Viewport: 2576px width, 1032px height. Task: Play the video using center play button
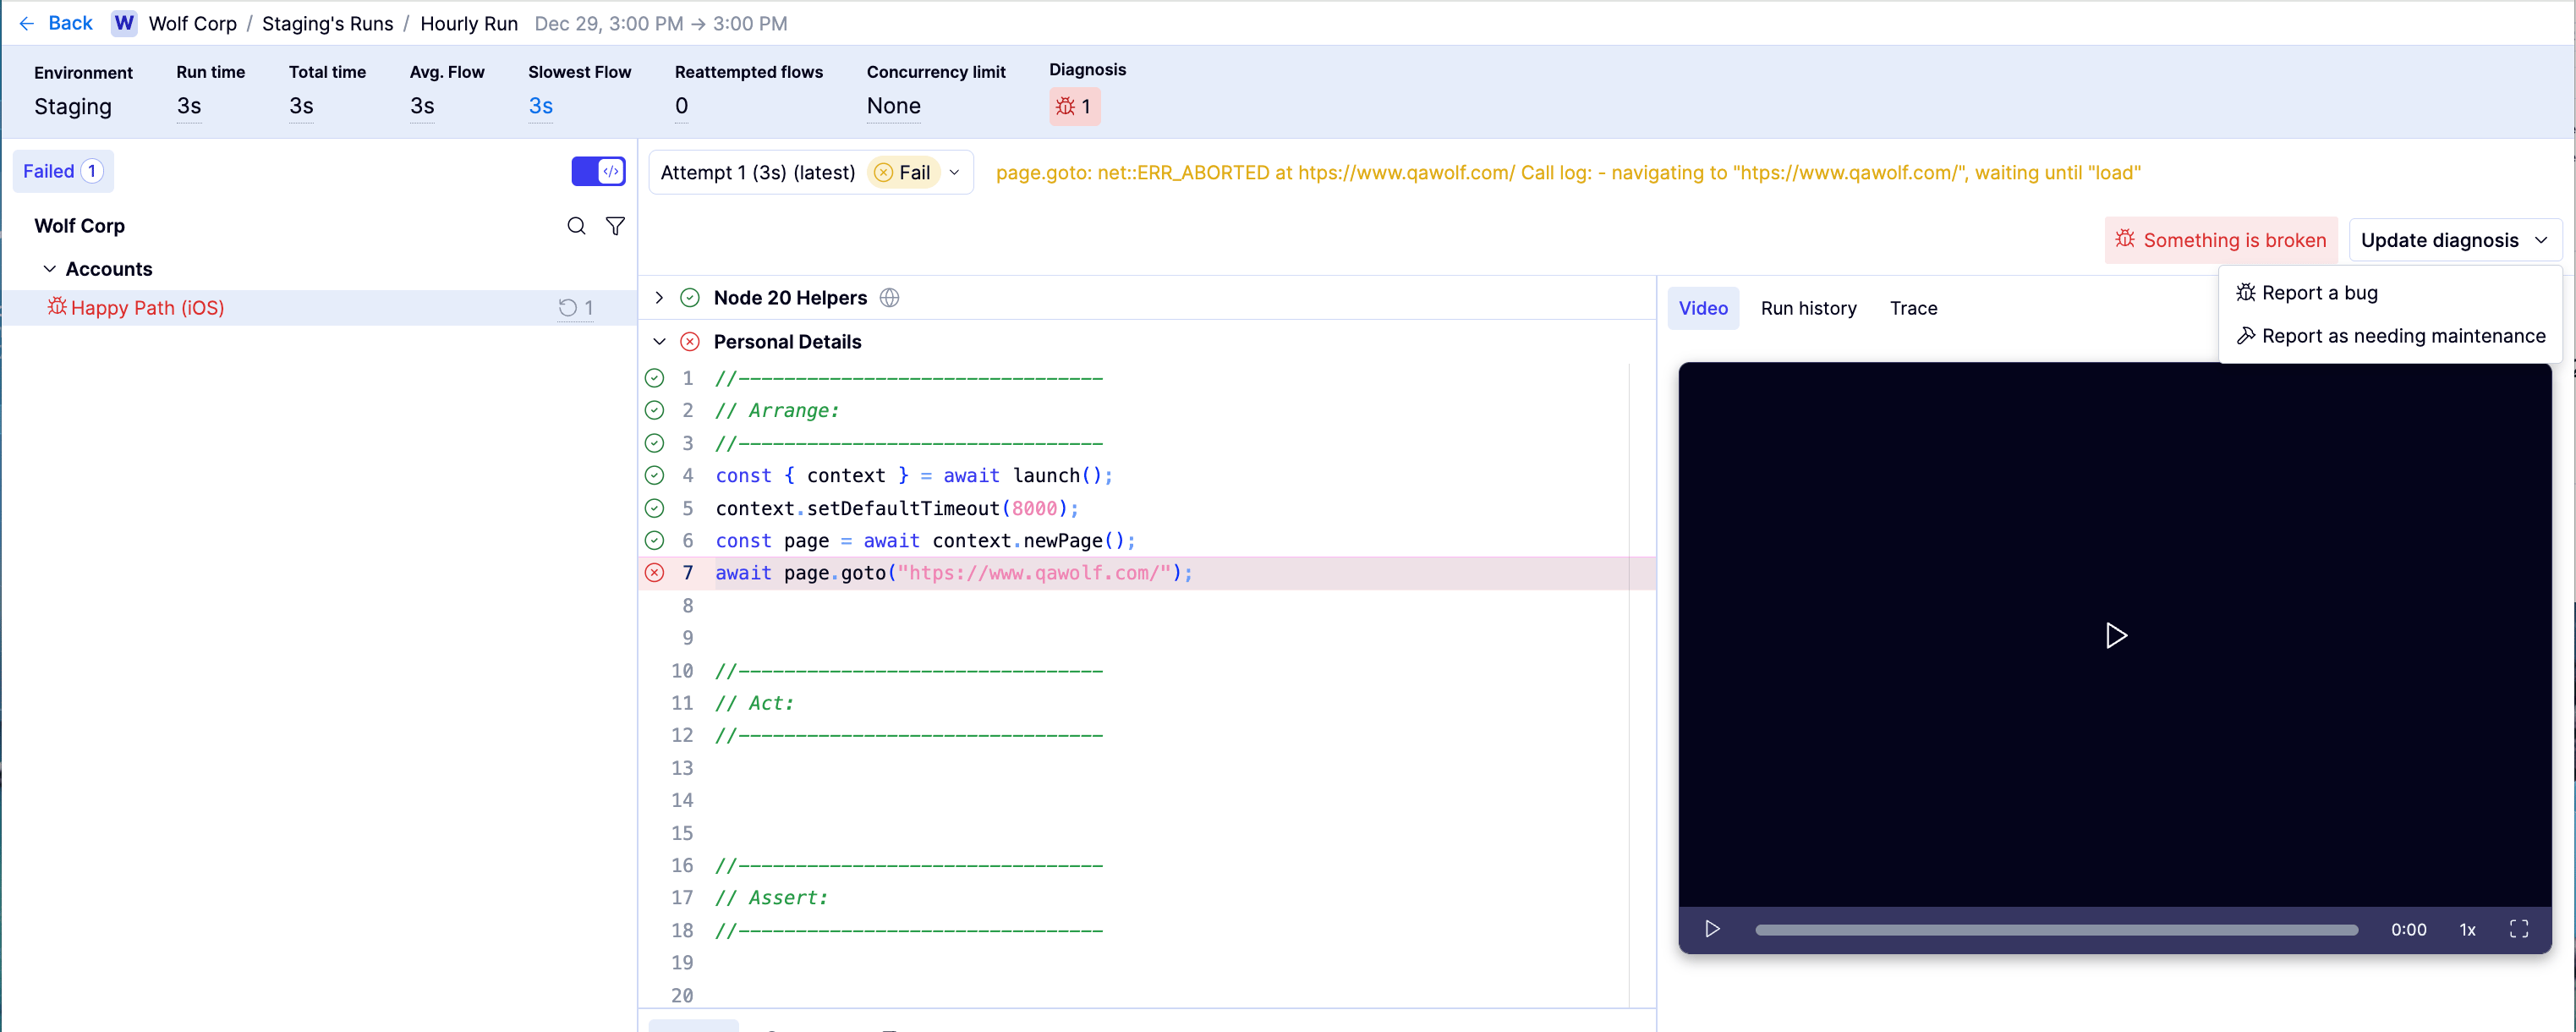pyautogui.click(x=2115, y=636)
